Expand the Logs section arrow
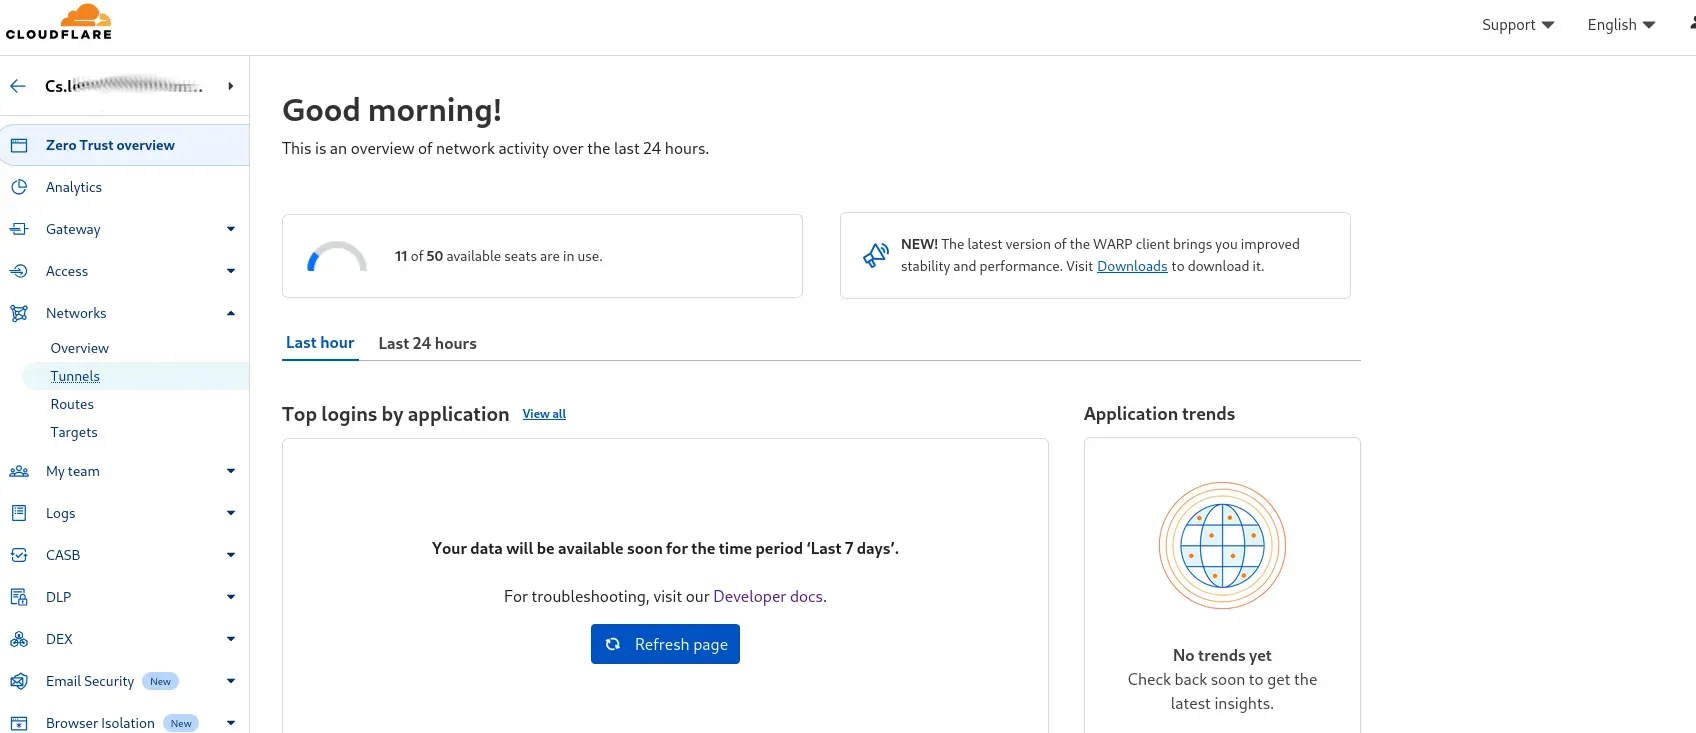Image resolution: width=1696 pixels, height=733 pixels. point(231,513)
